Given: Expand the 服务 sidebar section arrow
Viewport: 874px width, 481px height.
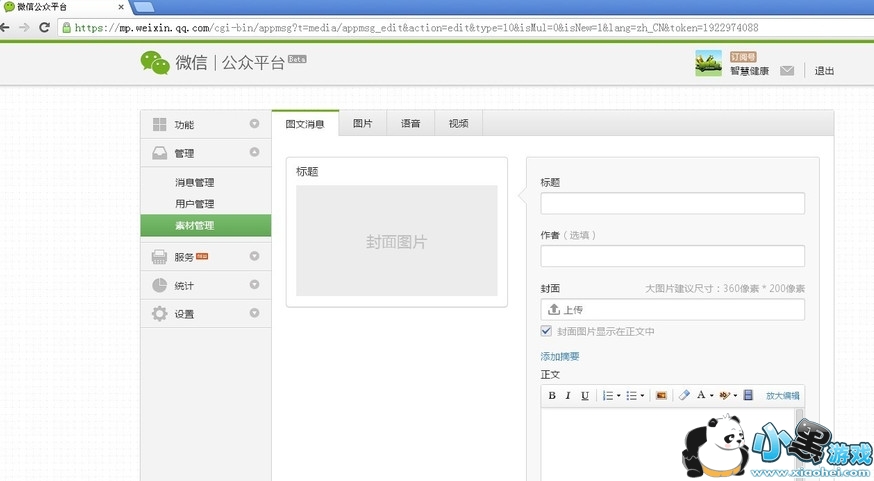Looking at the screenshot, I should coord(254,256).
